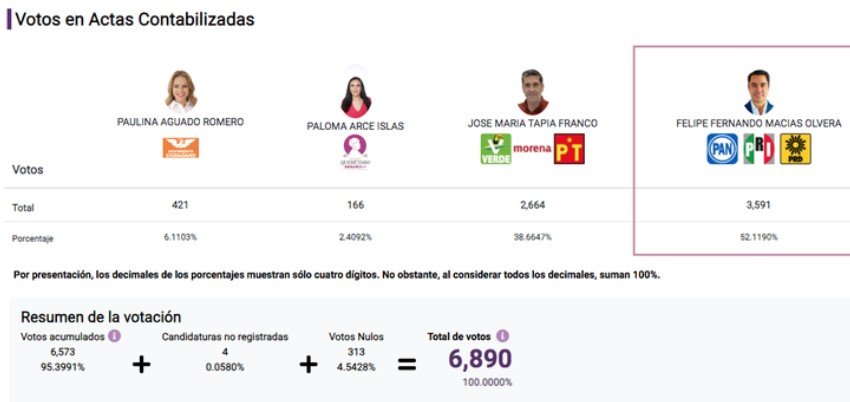Click the PRI party logo
Viewport: 850px width, 402px height.
point(759,149)
